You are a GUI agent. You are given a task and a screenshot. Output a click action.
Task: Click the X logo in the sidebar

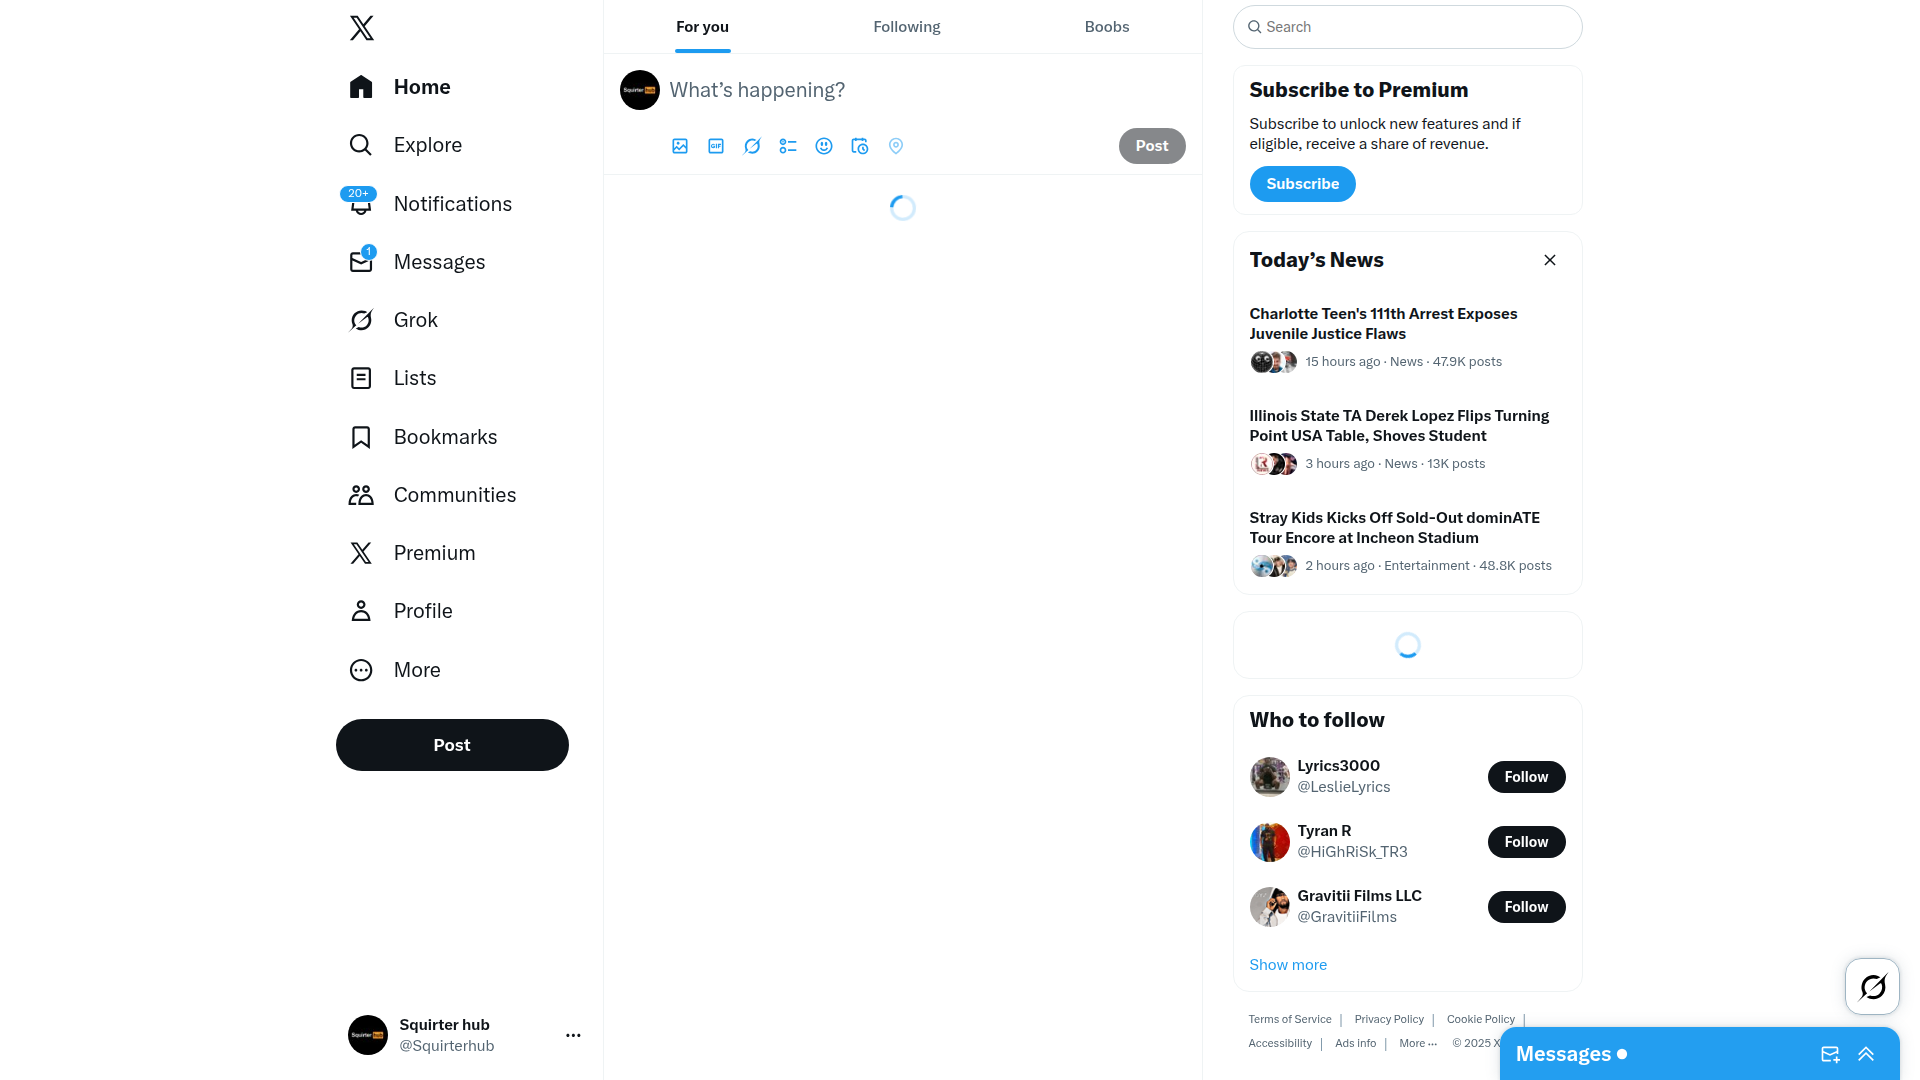[x=362, y=28]
